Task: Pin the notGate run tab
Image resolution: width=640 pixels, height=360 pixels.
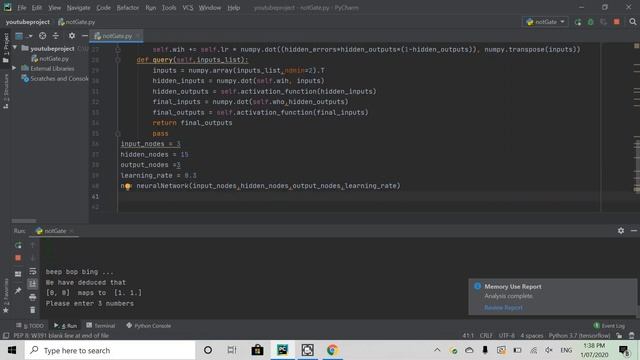Action: (x=18, y=291)
